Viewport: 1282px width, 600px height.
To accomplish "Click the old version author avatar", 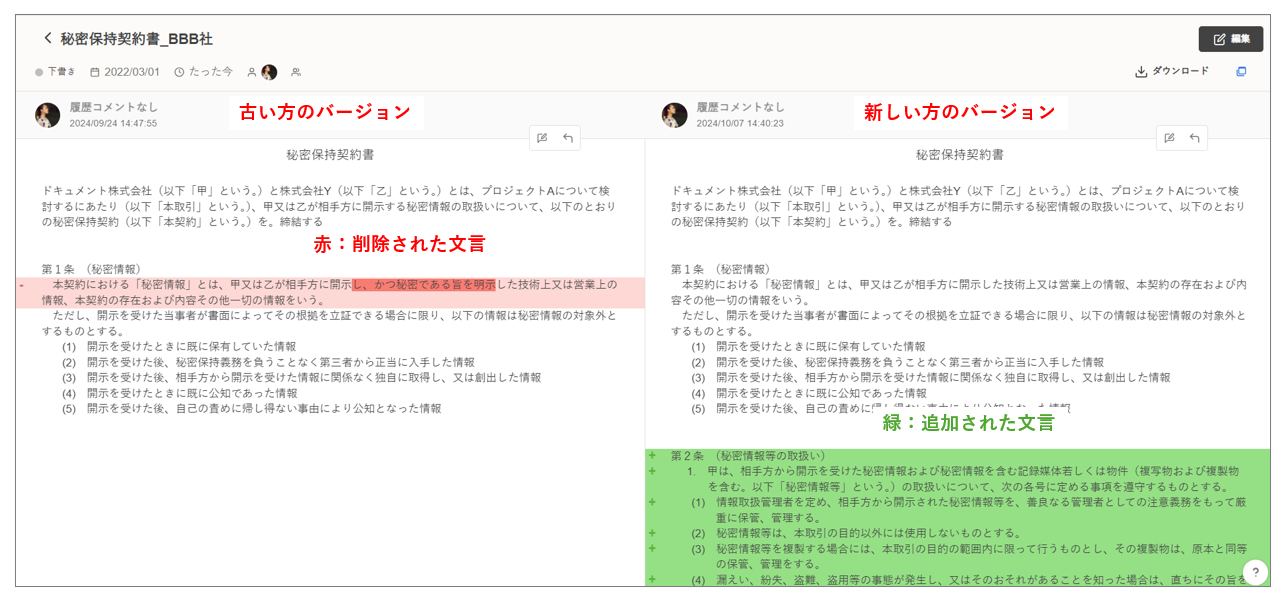I will pos(47,115).
